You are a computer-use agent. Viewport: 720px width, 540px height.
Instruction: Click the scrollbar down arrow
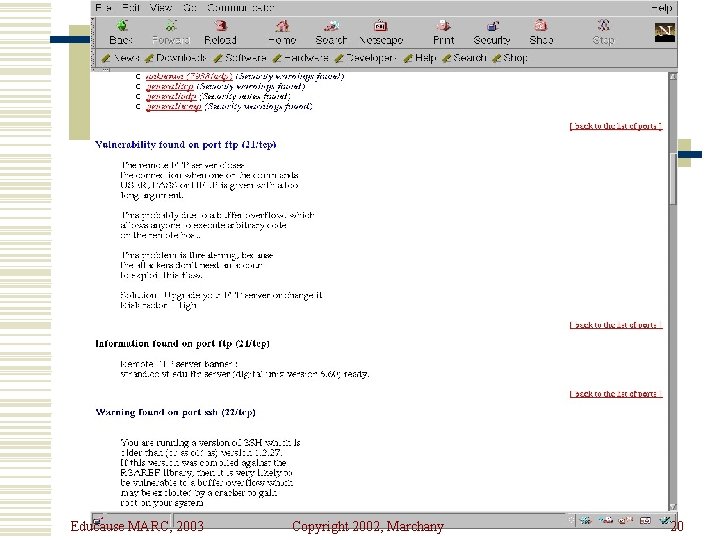[673, 507]
